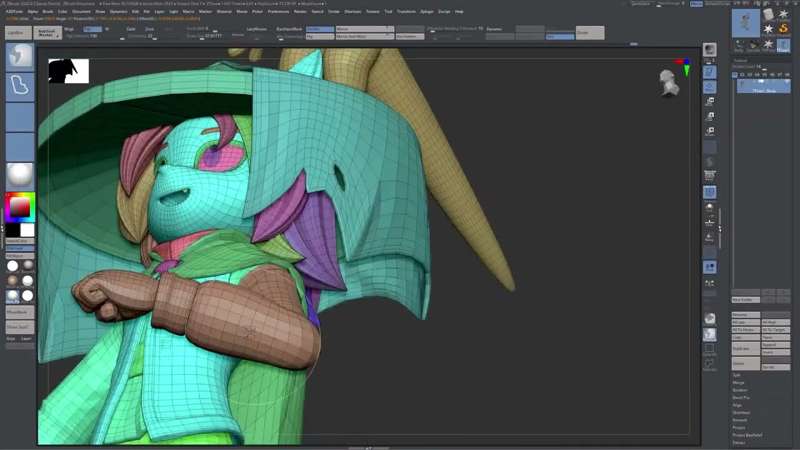Select the SimpleBrush orange S tool icon
The height and width of the screenshot is (450, 800).
(x=783, y=29)
